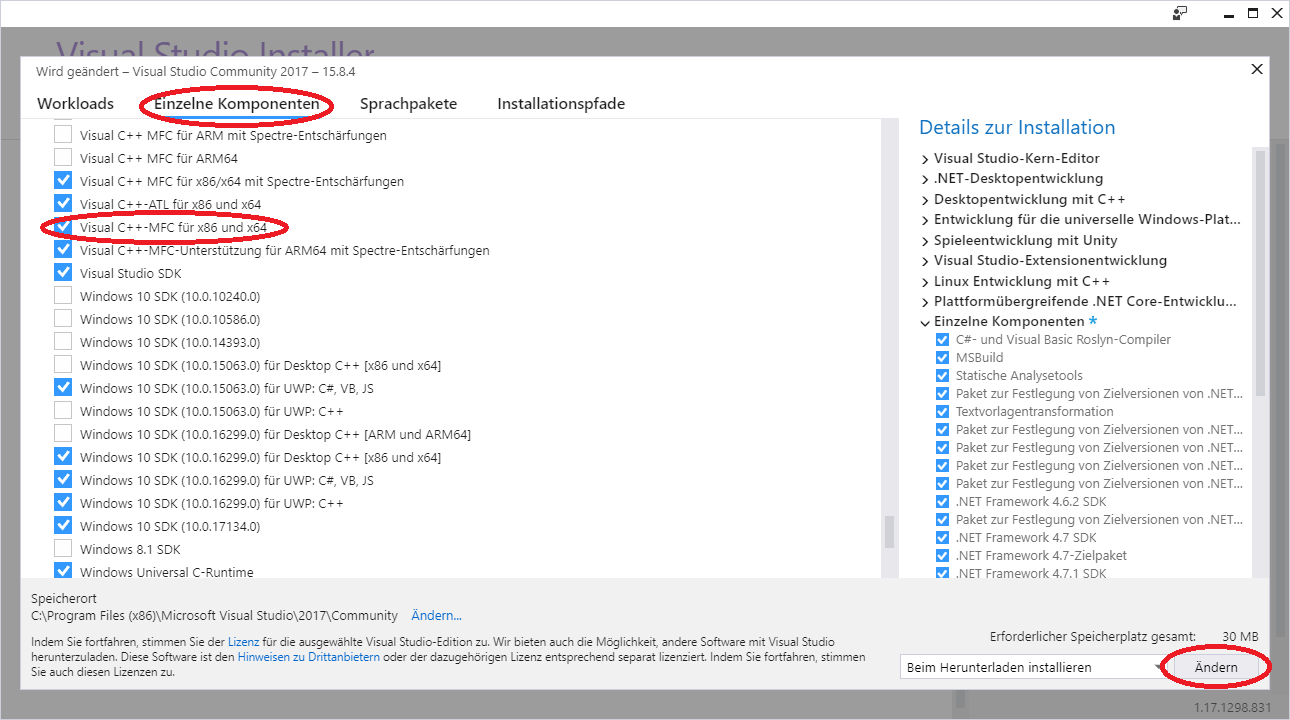Close the Wird geändert dialog
The width and height of the screenshot is (1290, 720).
1257,69
